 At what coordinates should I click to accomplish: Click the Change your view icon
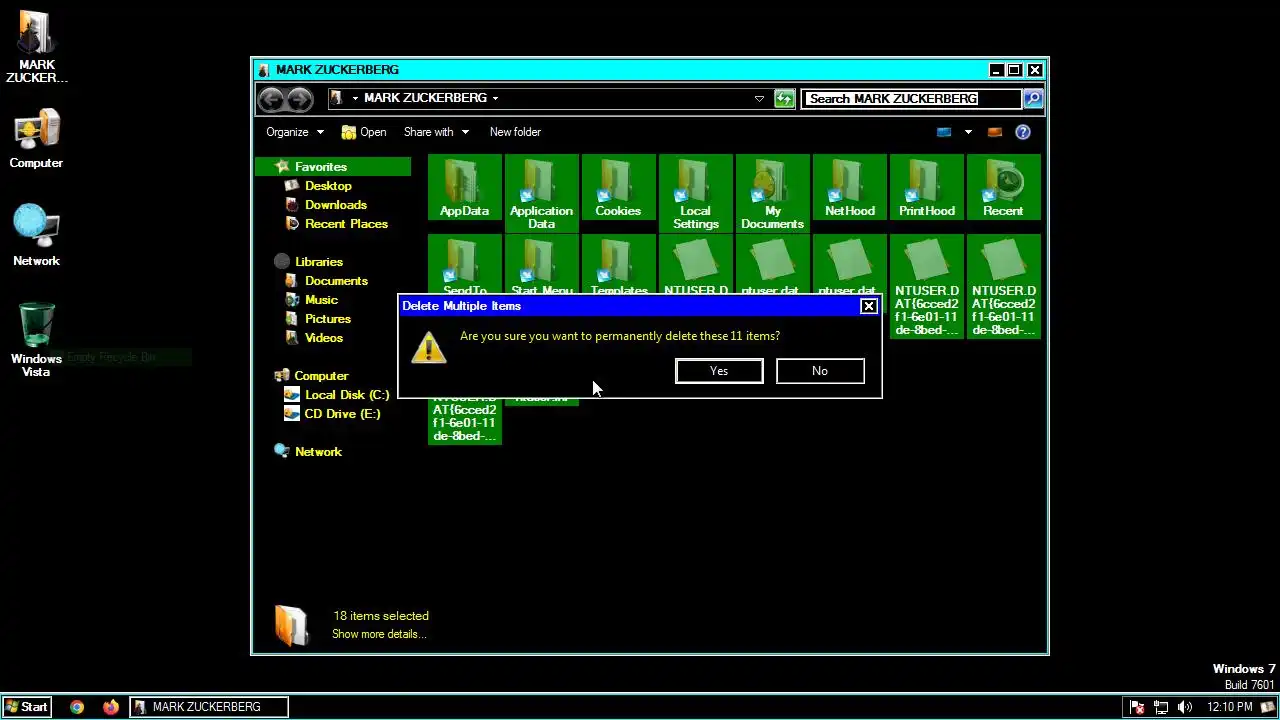pos(944,132)
